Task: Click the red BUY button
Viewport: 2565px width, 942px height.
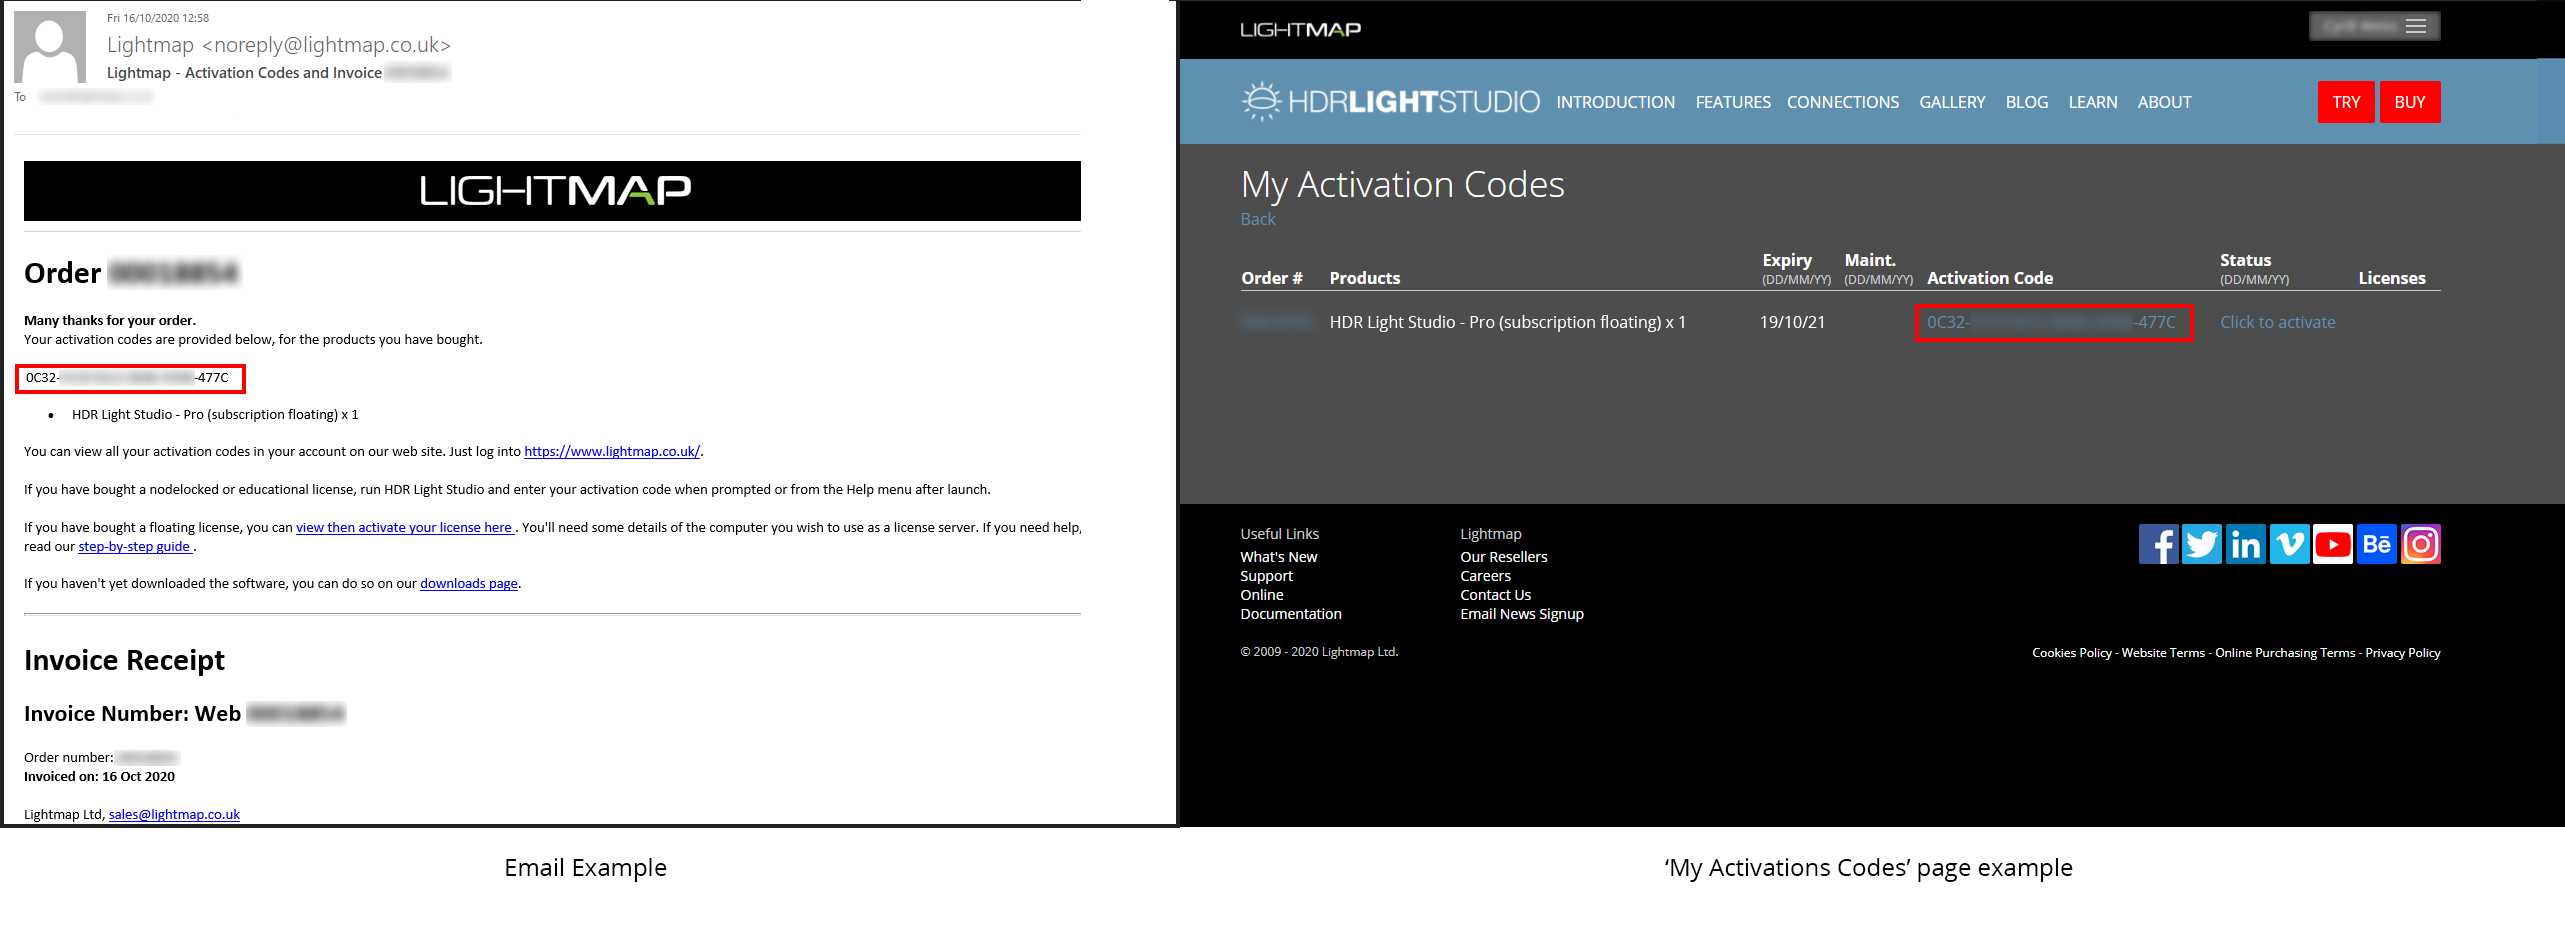Action: coord(2410,102)
